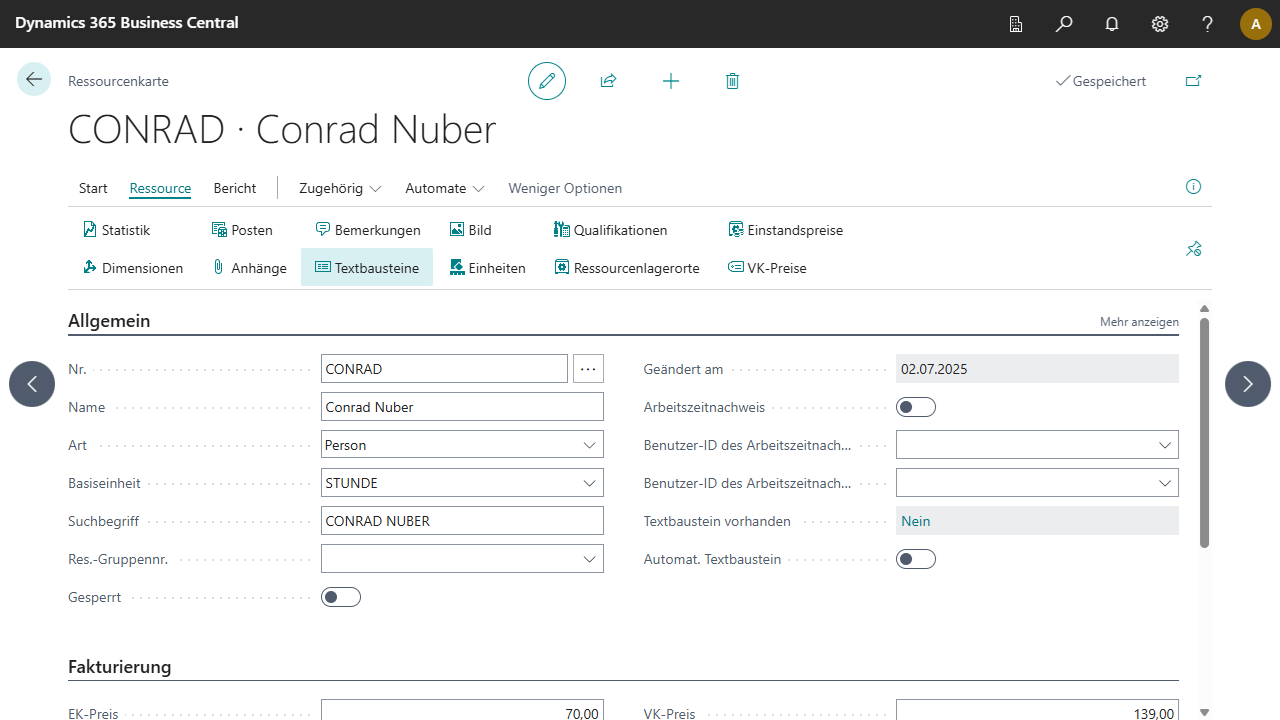The height and width of the screenshot is (720, 1280).
Task: Click the pin icon for action bar
Action: pyautogui.click(x=1193, y=249)
